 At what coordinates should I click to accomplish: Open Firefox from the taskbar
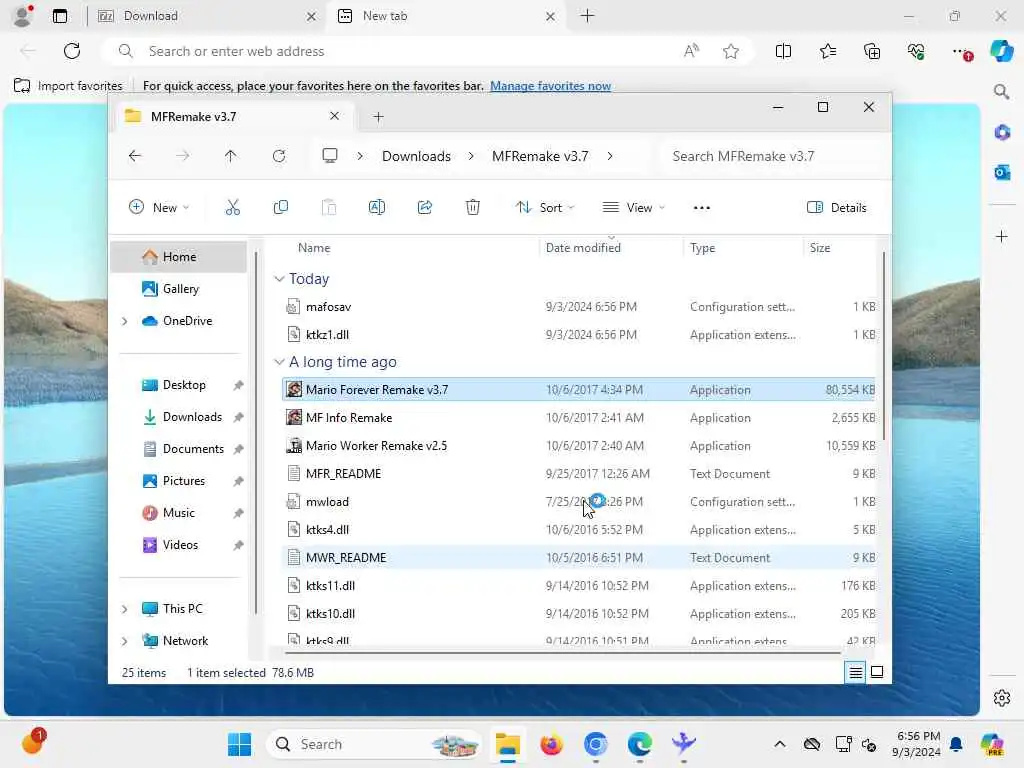(551, 744)
